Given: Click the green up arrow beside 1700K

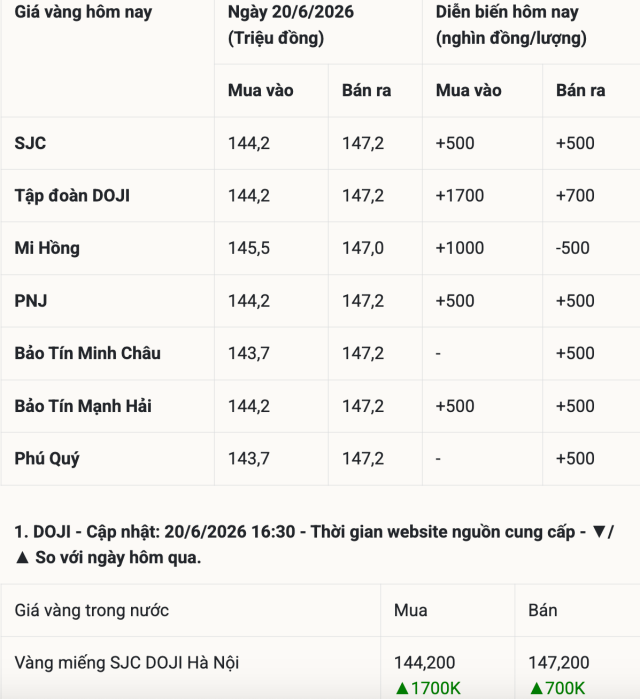Looking at the screenshot, I should point(402,689).
